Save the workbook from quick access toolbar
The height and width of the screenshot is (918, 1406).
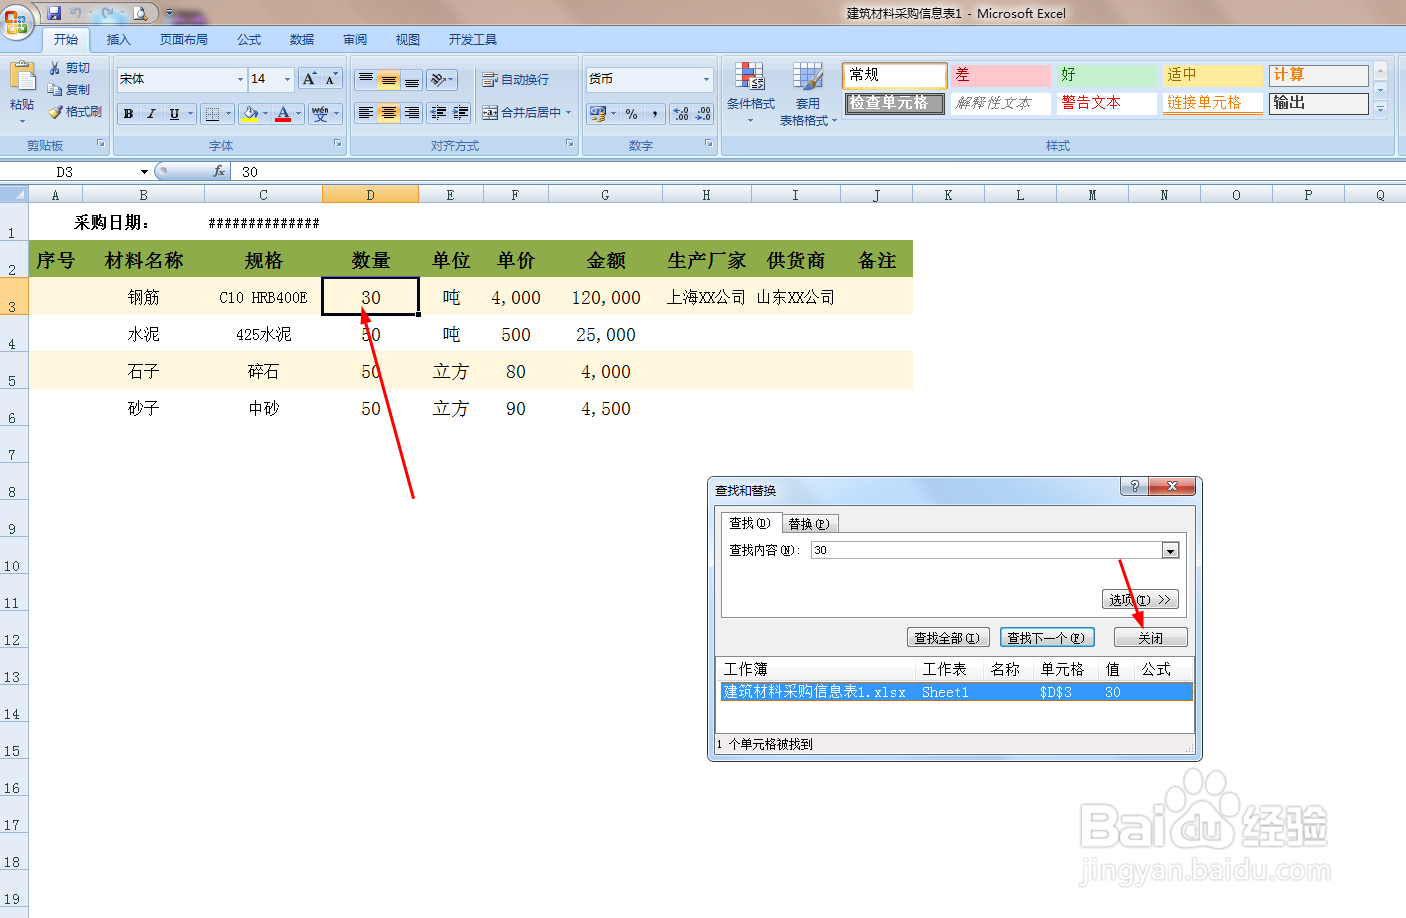coord(54,13)
